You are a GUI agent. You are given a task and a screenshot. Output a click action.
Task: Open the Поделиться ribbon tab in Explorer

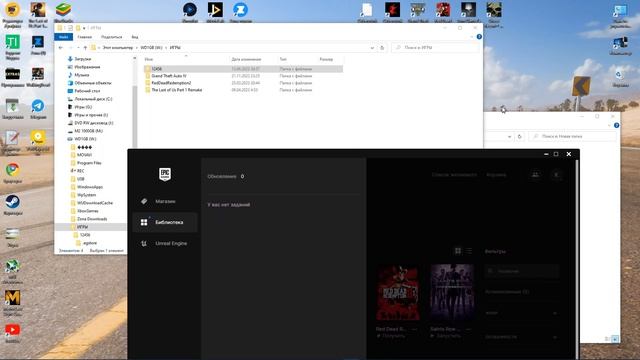point(111,37)
